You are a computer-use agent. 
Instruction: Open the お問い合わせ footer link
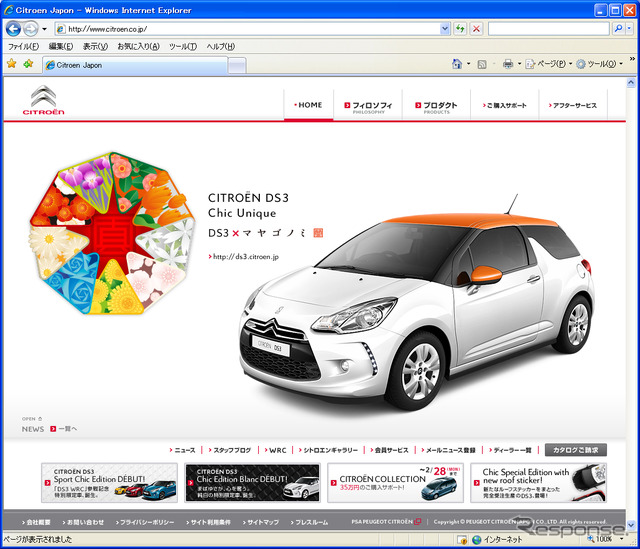pos(83,522)
